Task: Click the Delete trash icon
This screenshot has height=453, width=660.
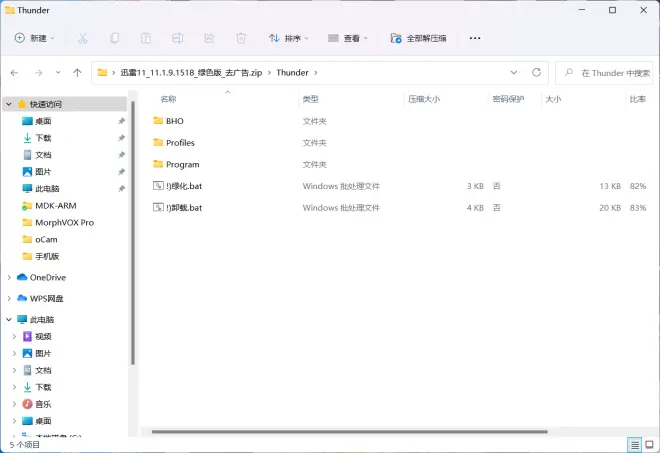Action: pyautogui.click(x=241, y=38)
